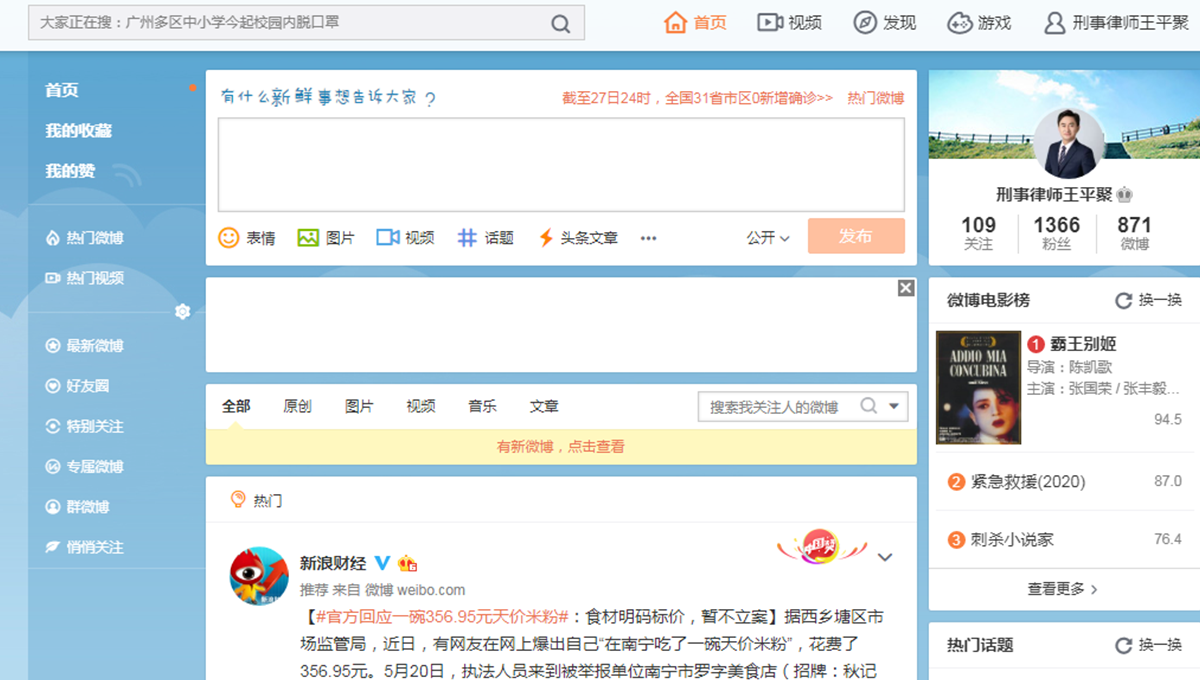The image size is (1200, 680).
Task: Switch to the 原创 tab
Action: (x=297, y=406)
